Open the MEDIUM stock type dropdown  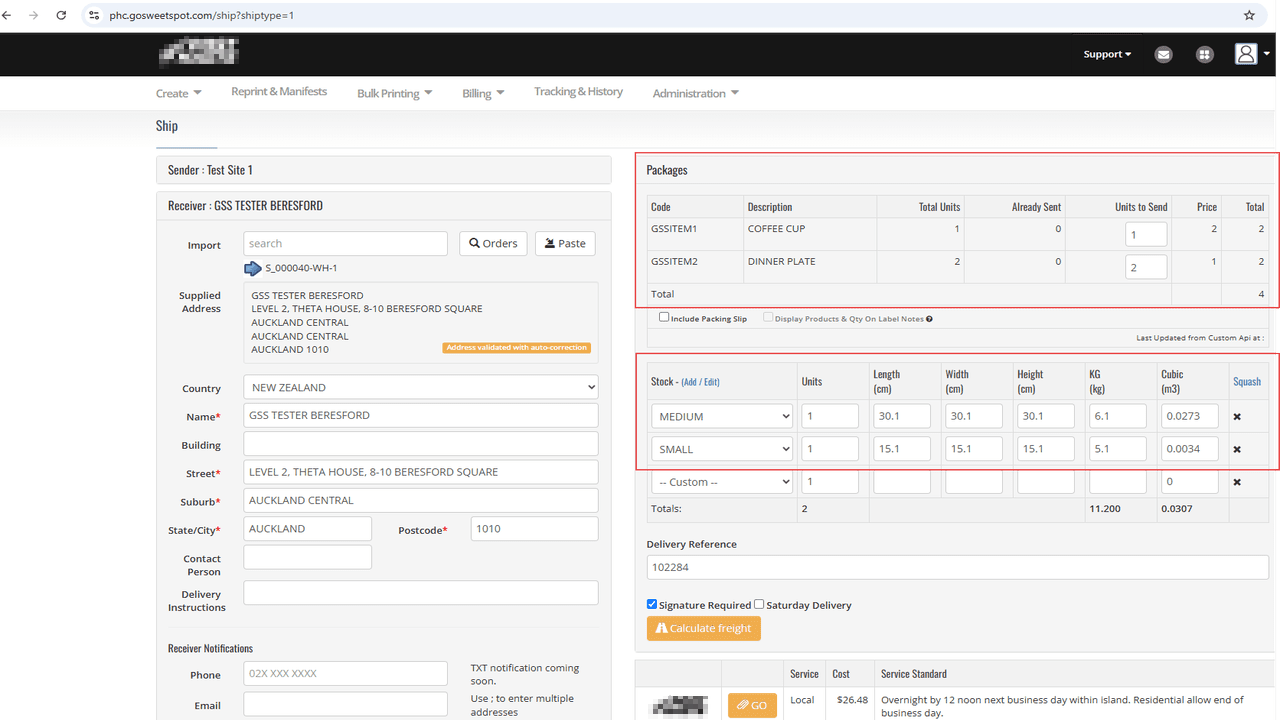click(x=722, y=416)
